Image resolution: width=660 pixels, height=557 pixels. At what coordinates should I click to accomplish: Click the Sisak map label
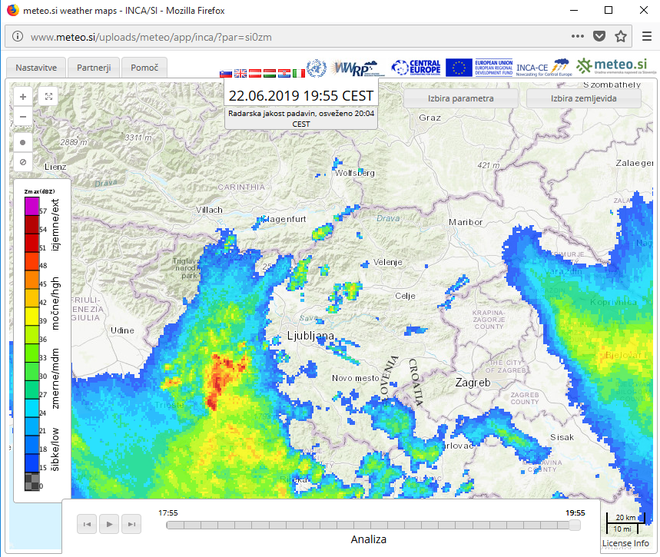coord(562,437)
